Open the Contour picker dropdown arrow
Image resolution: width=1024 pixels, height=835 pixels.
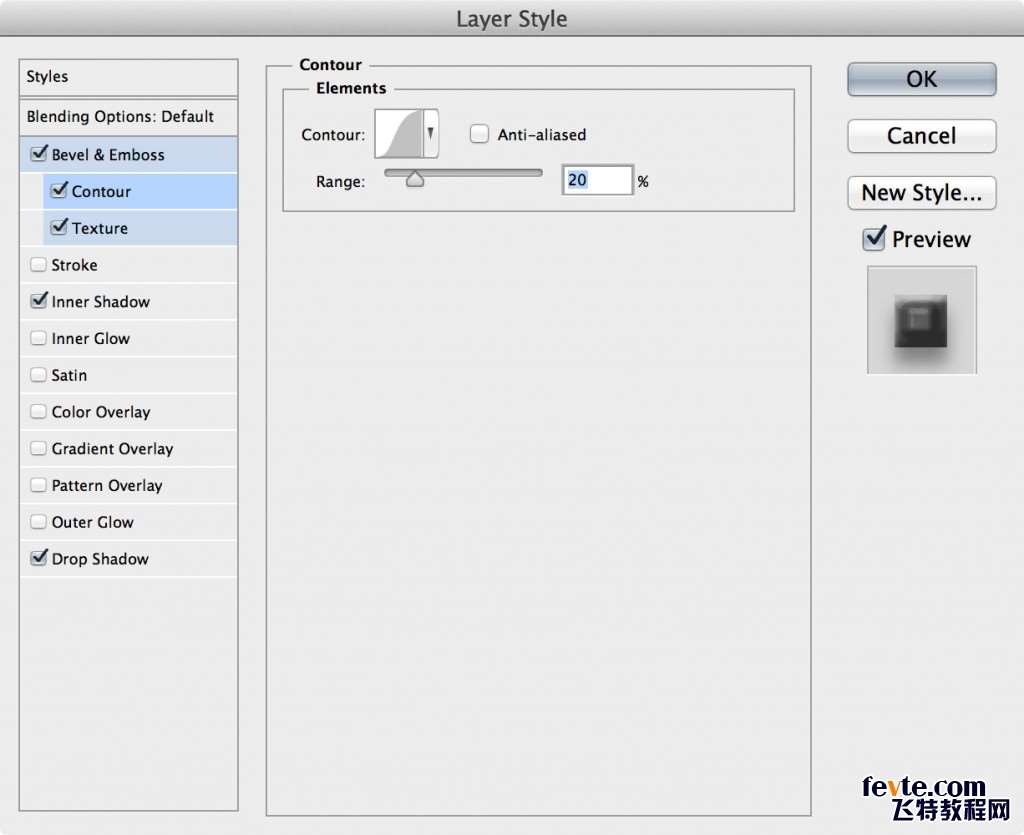[x=431, y=134]
